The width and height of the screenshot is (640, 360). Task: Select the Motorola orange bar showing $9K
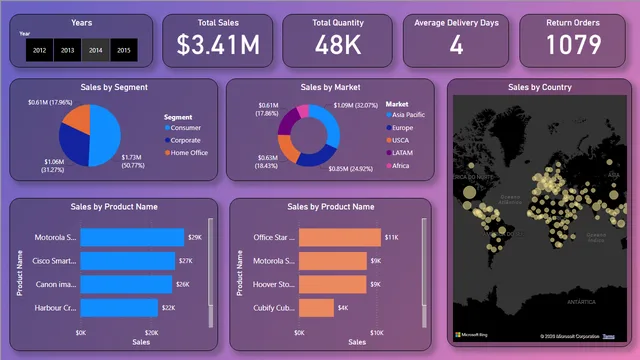tap(333, 261)
